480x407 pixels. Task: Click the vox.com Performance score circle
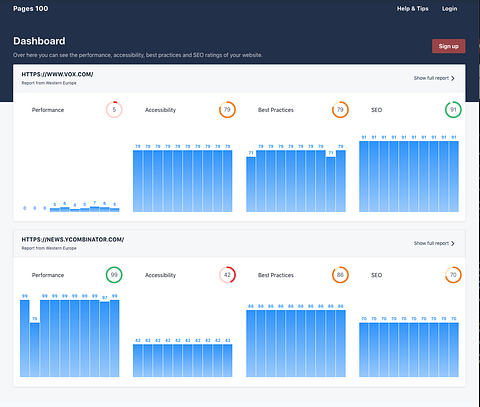(114, 110)
